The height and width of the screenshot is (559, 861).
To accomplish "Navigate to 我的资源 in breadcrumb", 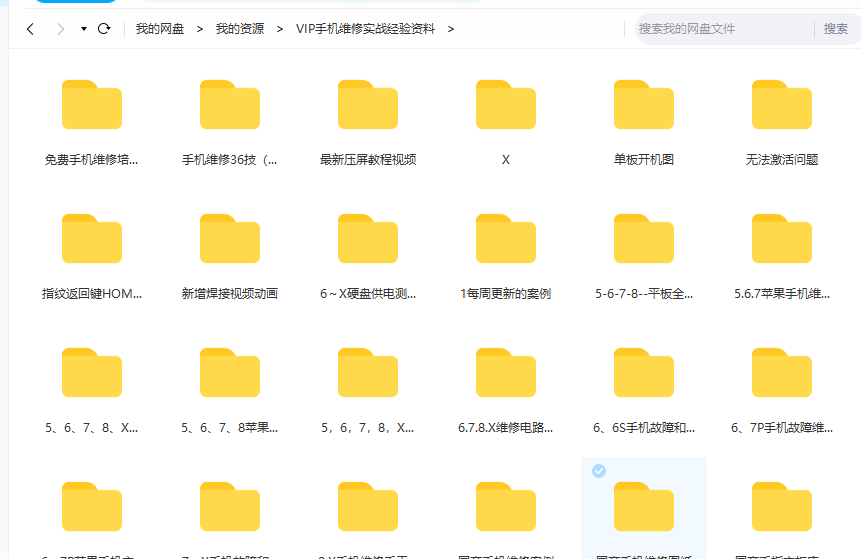I will click(240, 29).
